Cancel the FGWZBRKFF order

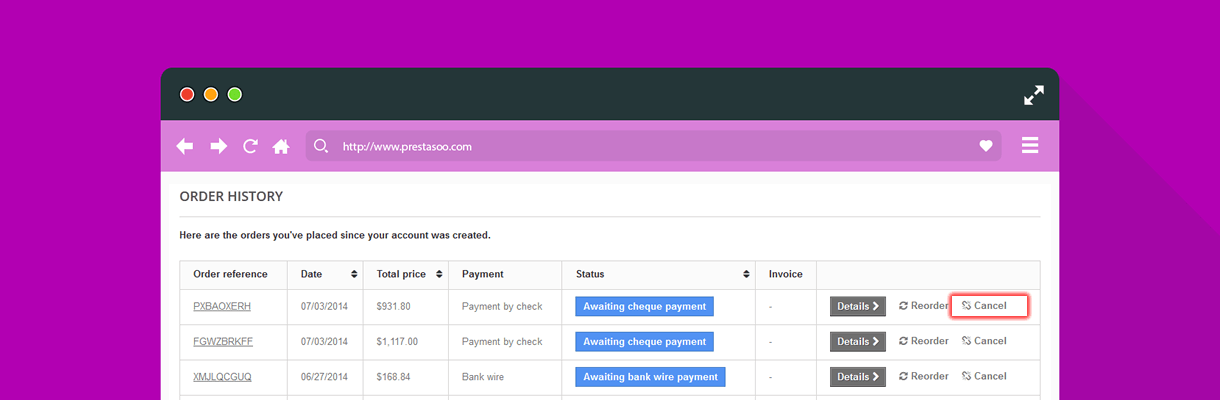[x=985, y=341]
